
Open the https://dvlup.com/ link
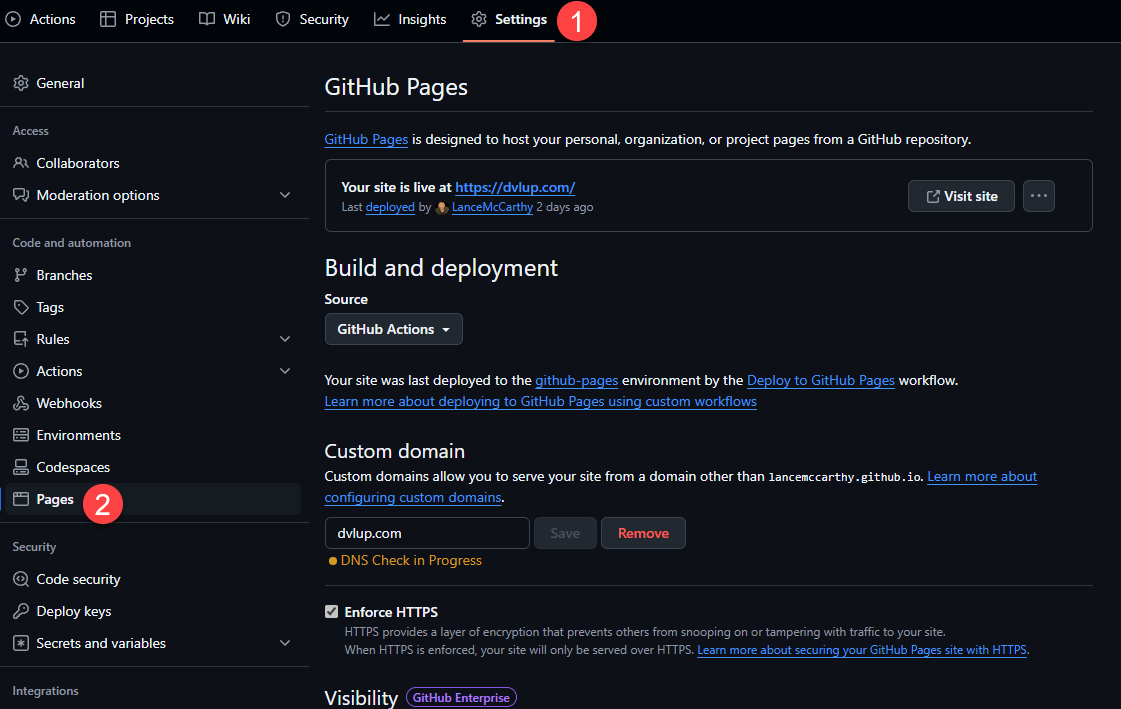click(x=515, y=187)
